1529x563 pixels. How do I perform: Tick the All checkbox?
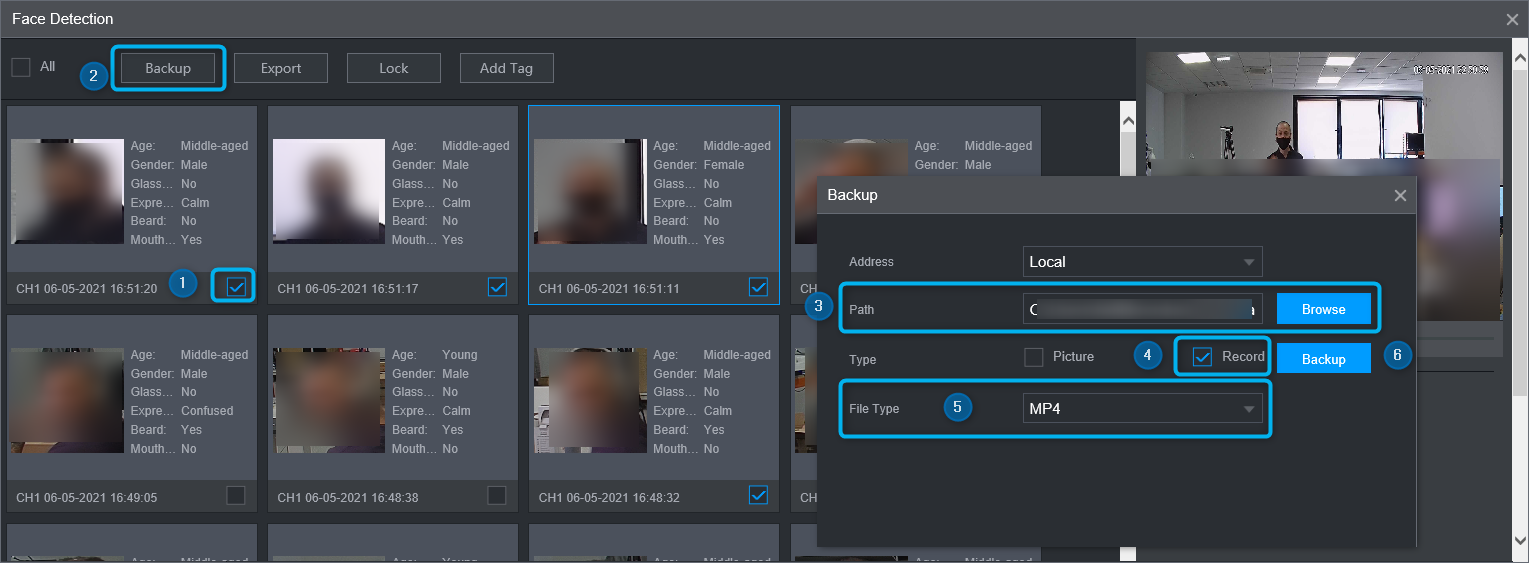(21, 67)
